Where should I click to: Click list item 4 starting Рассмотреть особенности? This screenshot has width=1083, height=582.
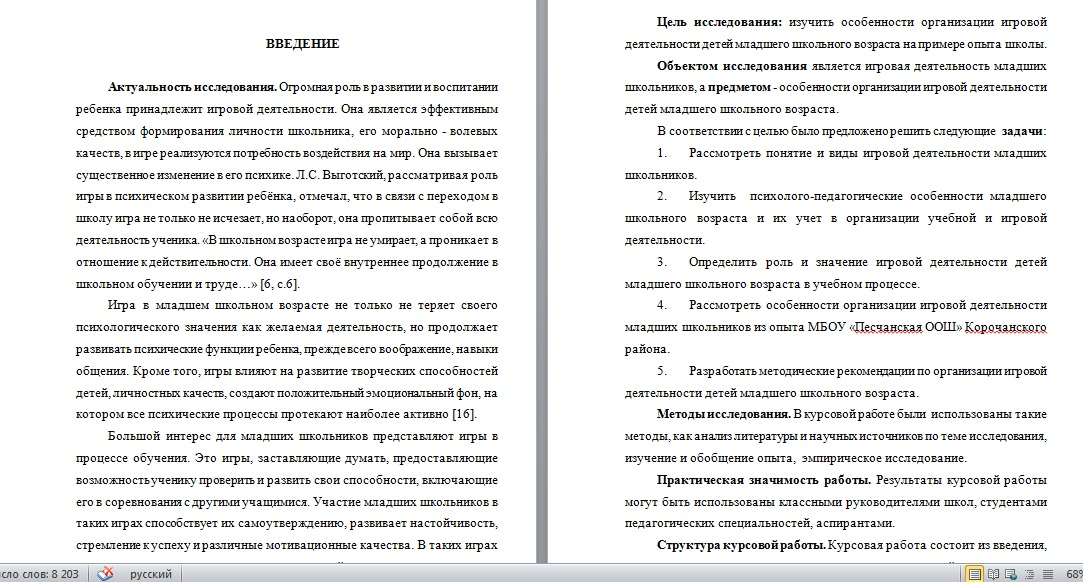click(x=836, y=327)
